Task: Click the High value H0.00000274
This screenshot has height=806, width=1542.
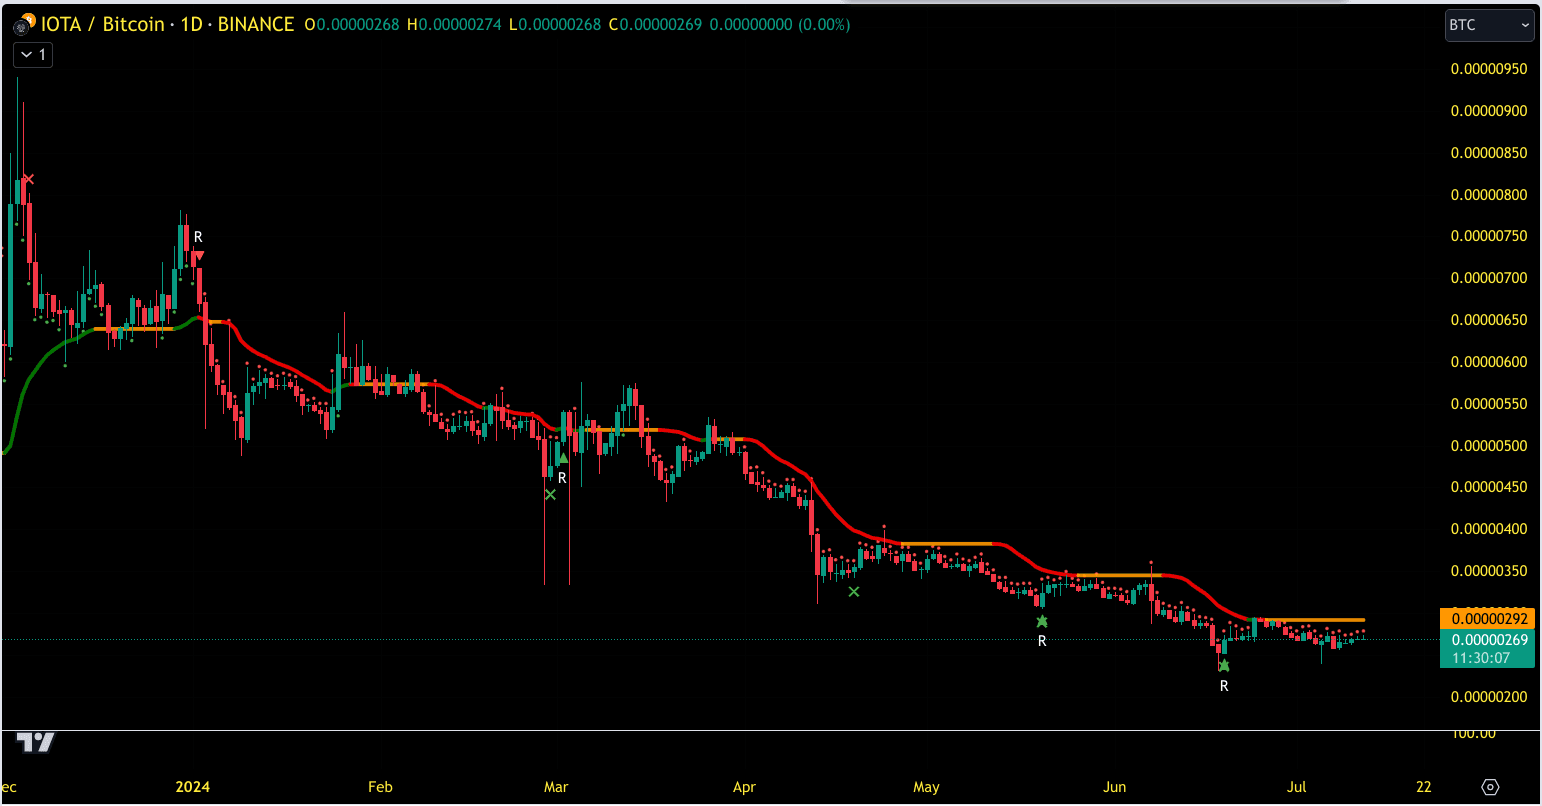Action: tap(455, 24)
